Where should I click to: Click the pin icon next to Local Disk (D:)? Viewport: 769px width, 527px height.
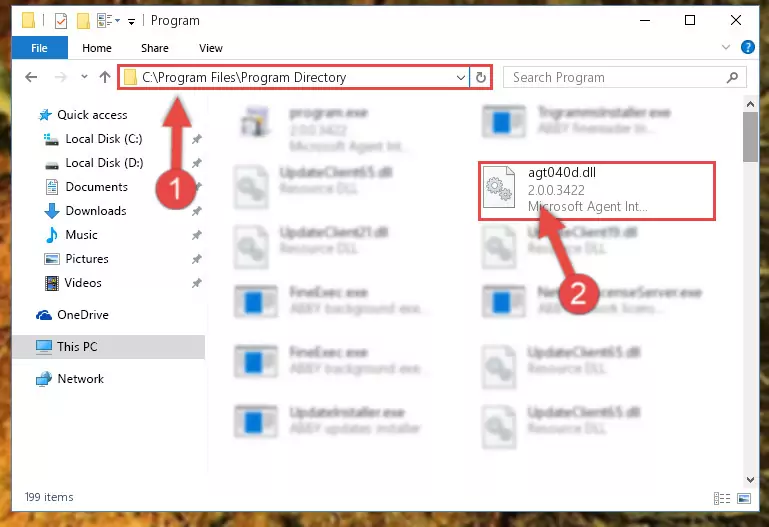point(197,163)
